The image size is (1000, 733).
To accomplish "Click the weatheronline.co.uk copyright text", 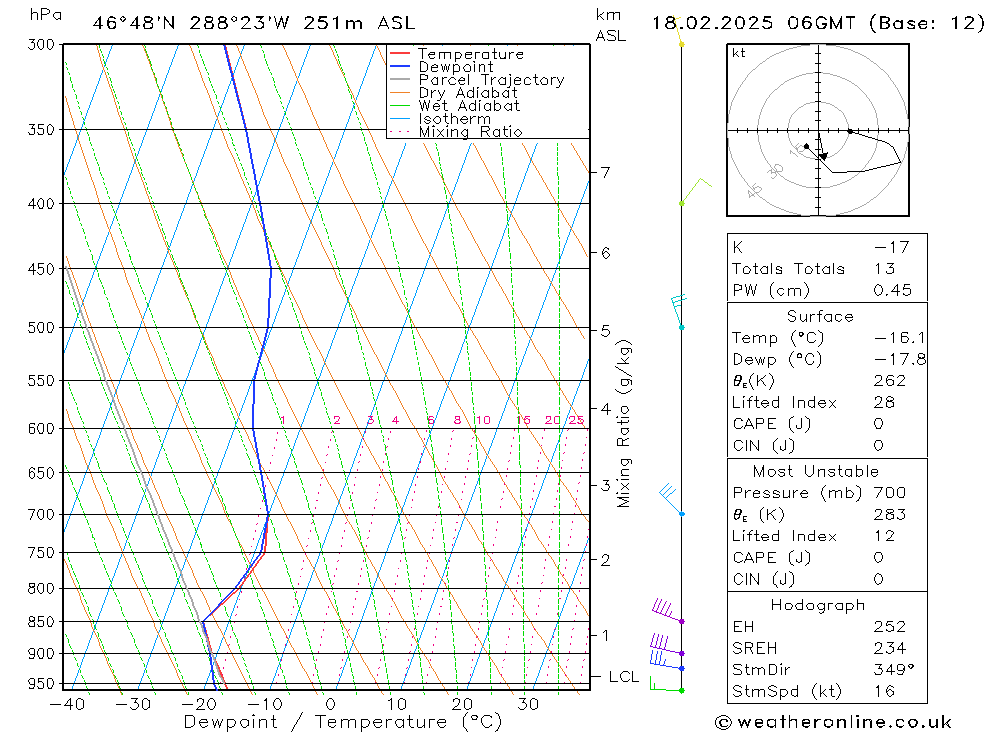I will 834,722.
